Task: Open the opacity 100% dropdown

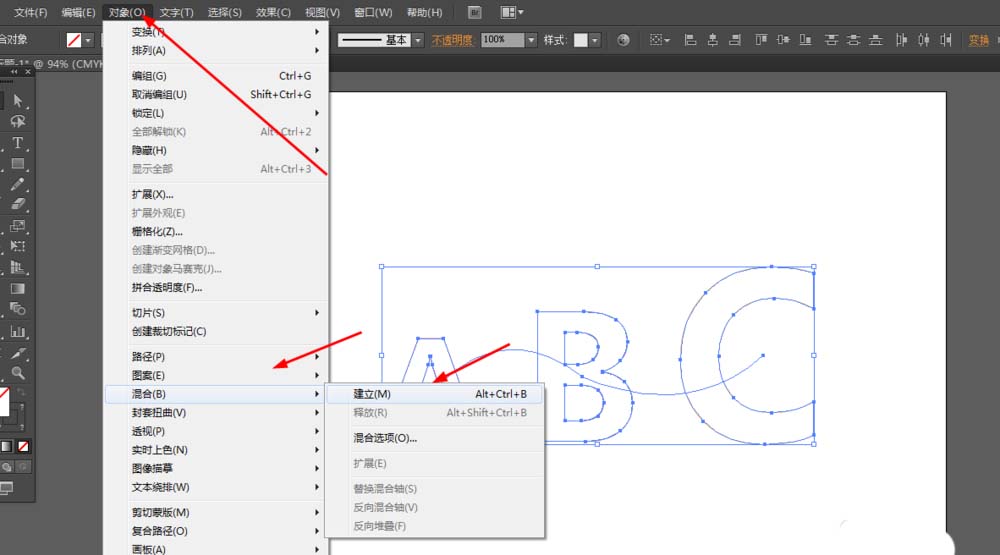Action: pos(531,40)
